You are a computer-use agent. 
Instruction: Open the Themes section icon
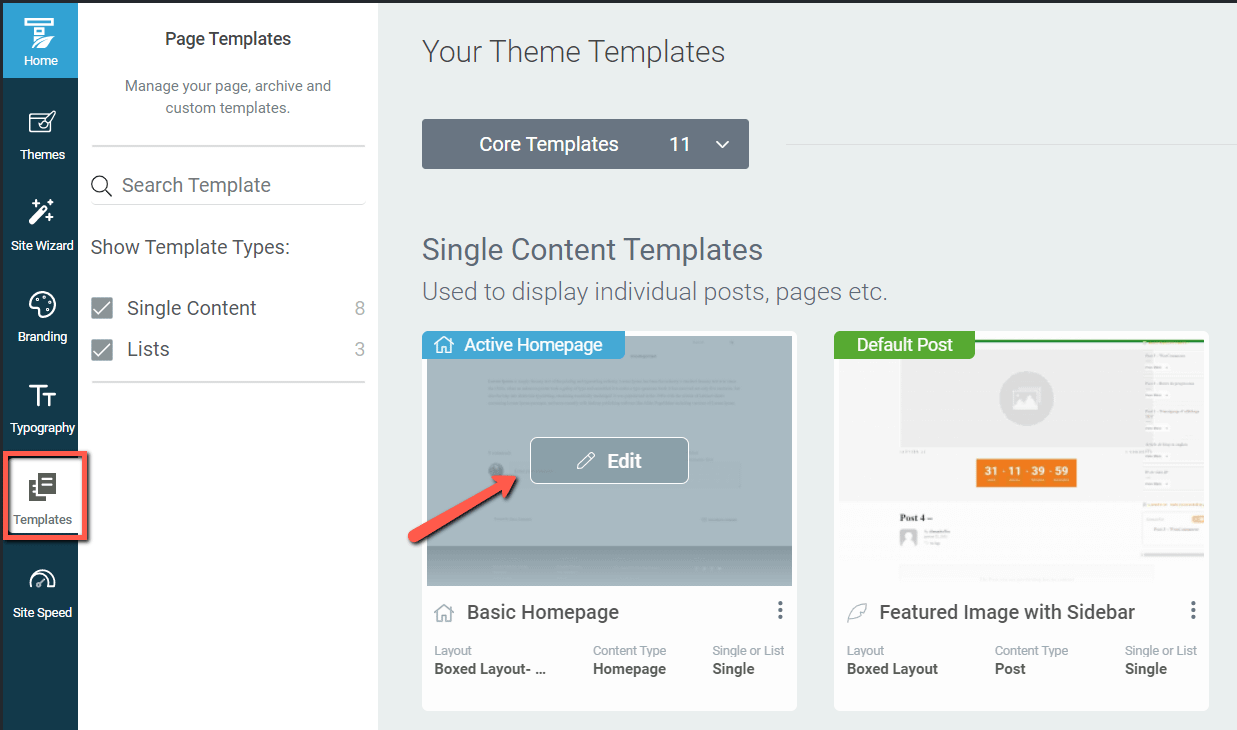42,134
